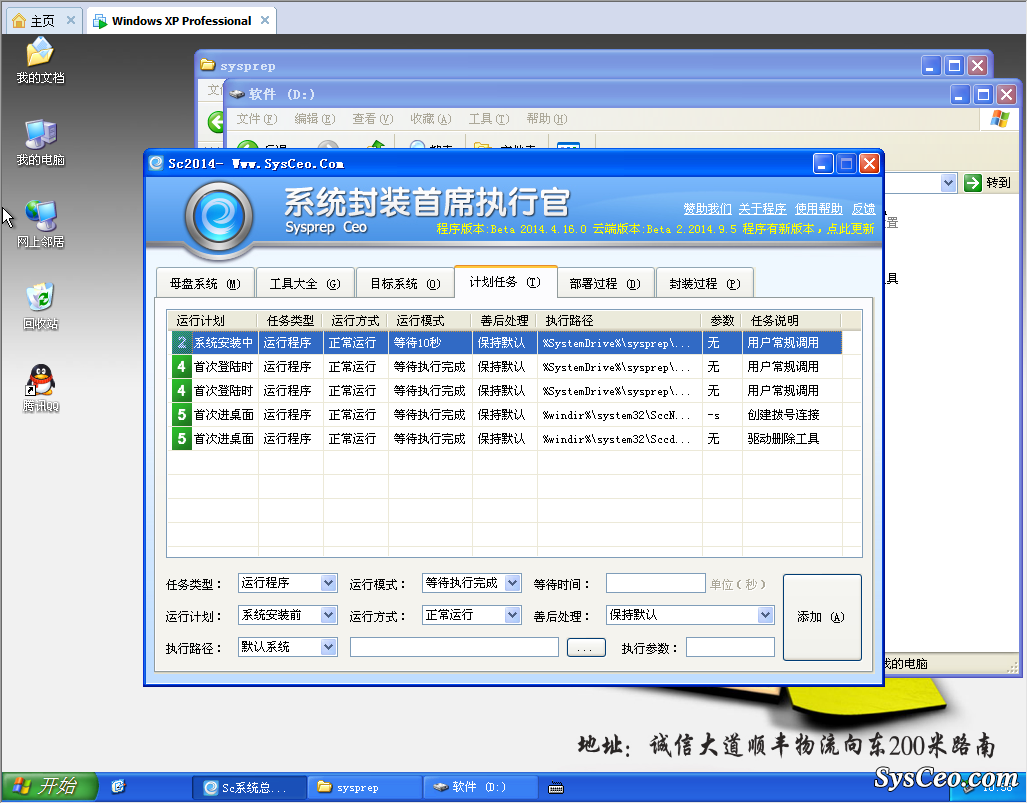This screenshot has height=804, width=1028.
Task: Open 工具(T) menu in 软件 (D:) window
Action: 488,119
